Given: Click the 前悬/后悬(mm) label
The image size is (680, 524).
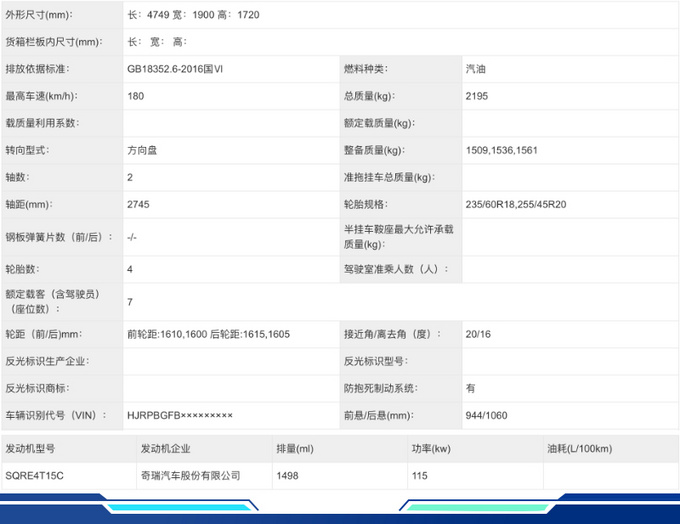Looking at the screenshot, I should (x=379, y=416).
